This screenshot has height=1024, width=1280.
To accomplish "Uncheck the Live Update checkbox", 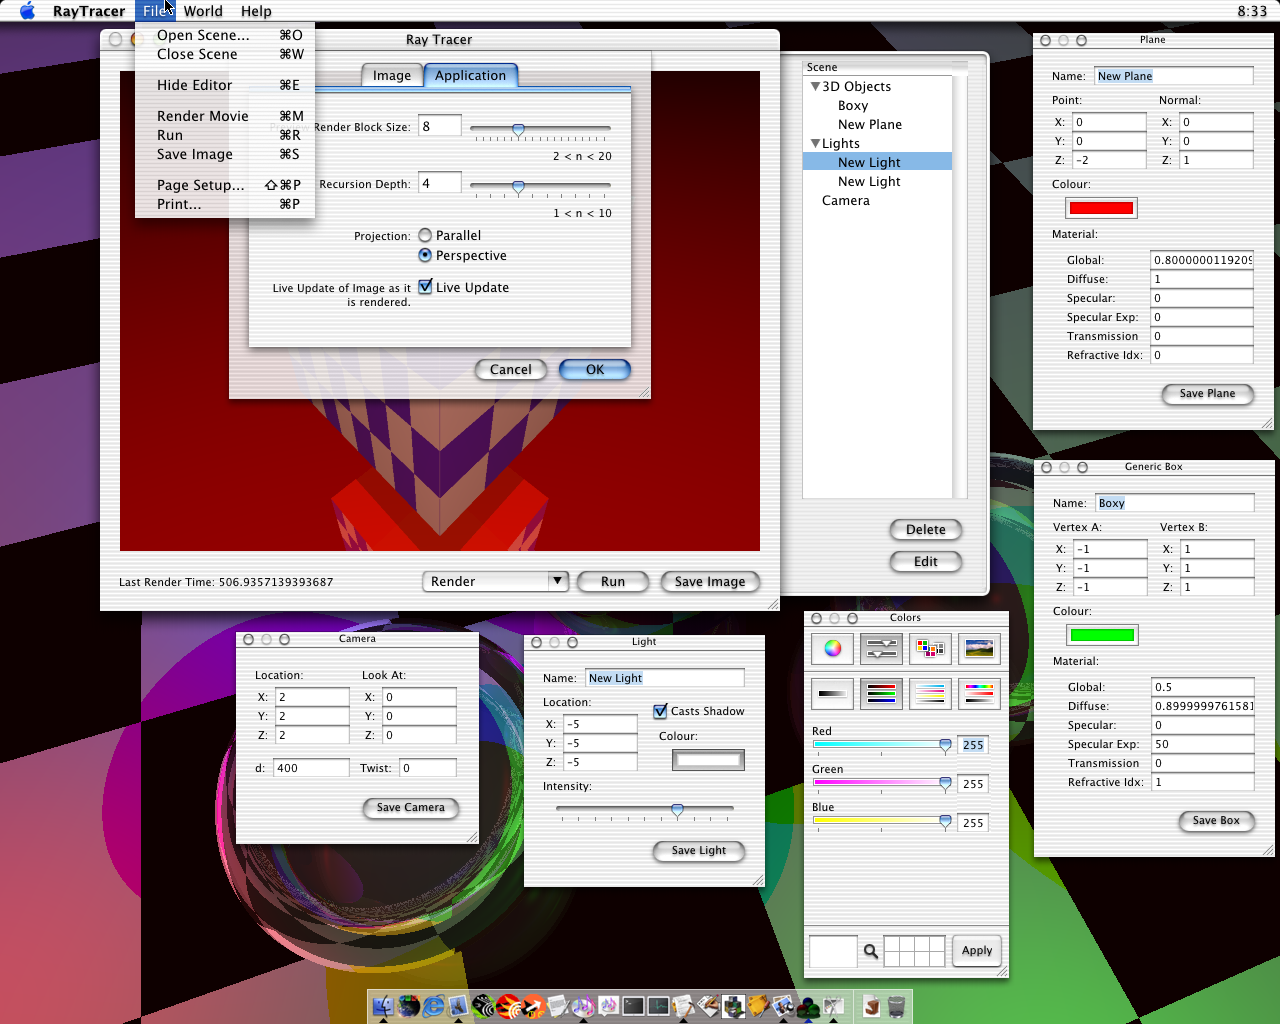I will click(x=425, y=287).
